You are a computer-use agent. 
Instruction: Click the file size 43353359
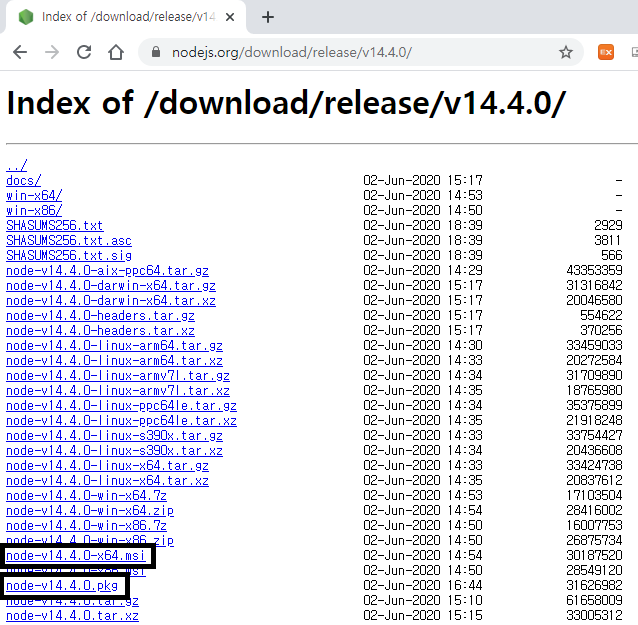coord(594,271)
